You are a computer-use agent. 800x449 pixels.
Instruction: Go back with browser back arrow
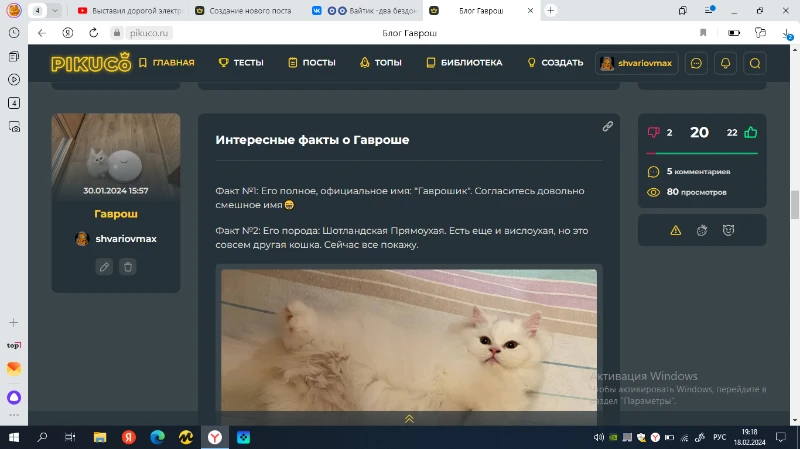(42, 33)
